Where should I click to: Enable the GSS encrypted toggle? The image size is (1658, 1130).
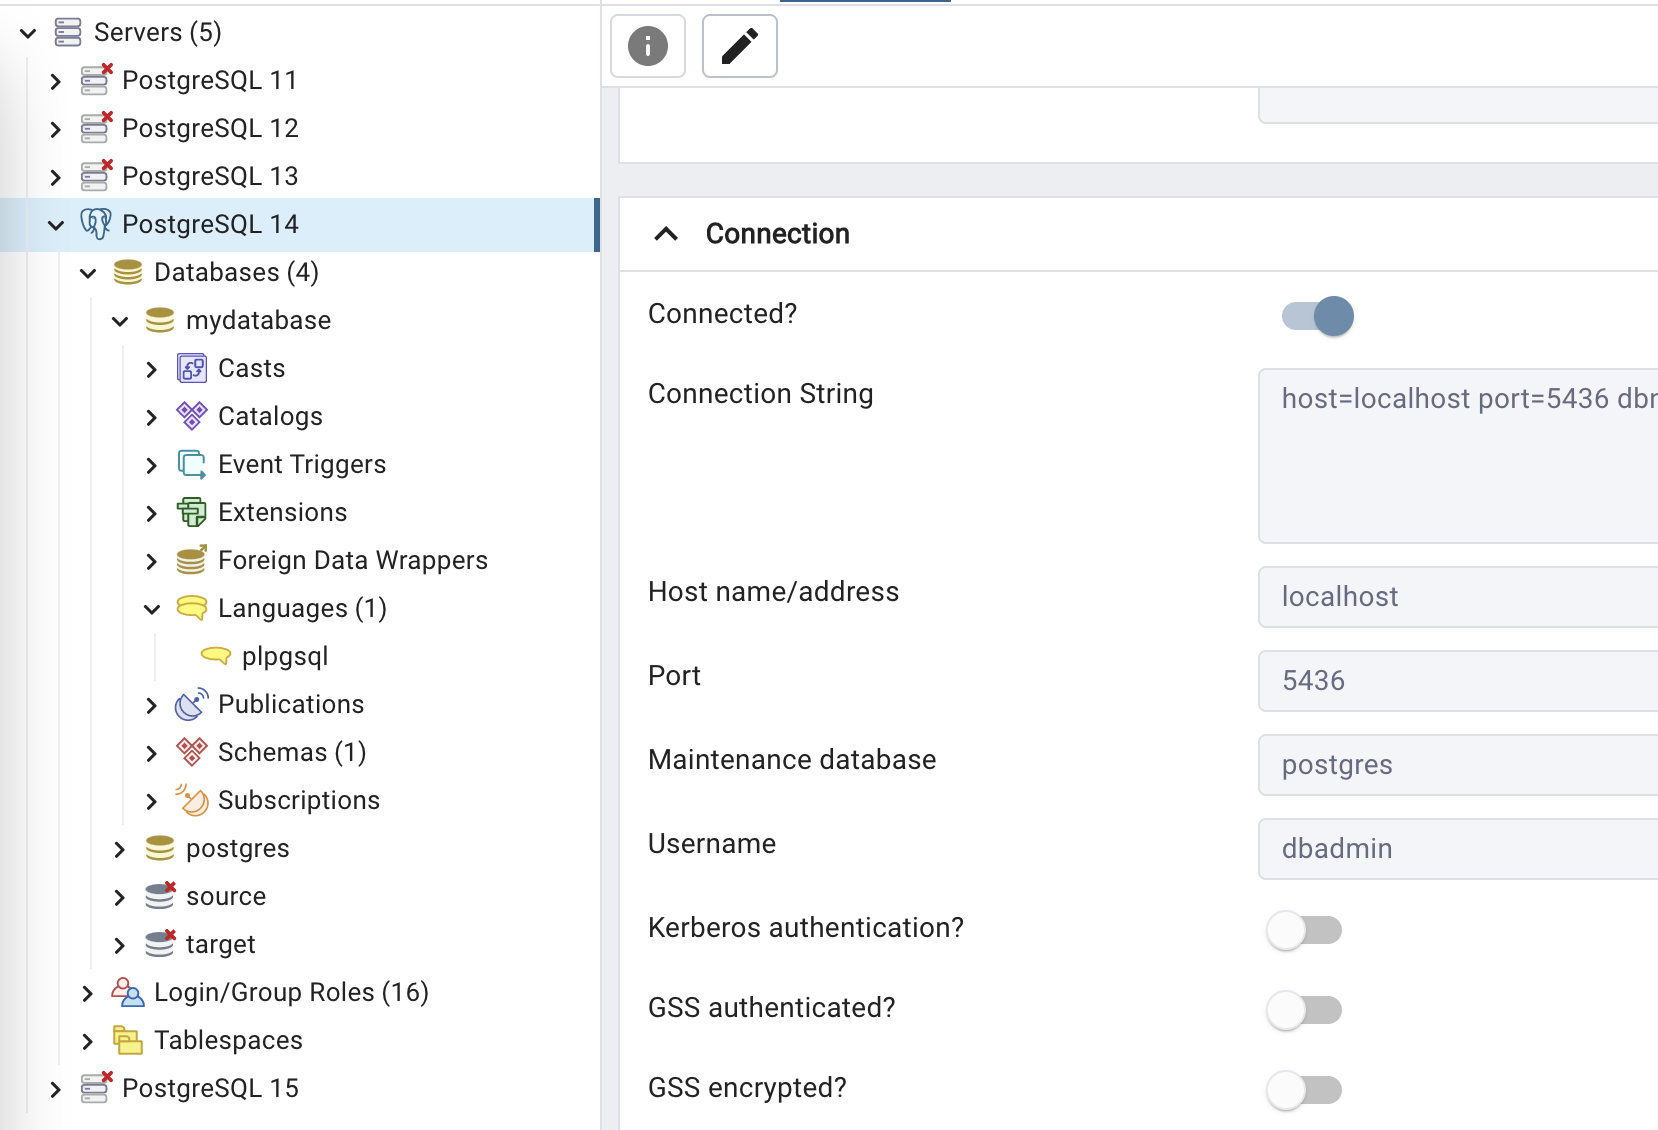pos(1304,1089)
